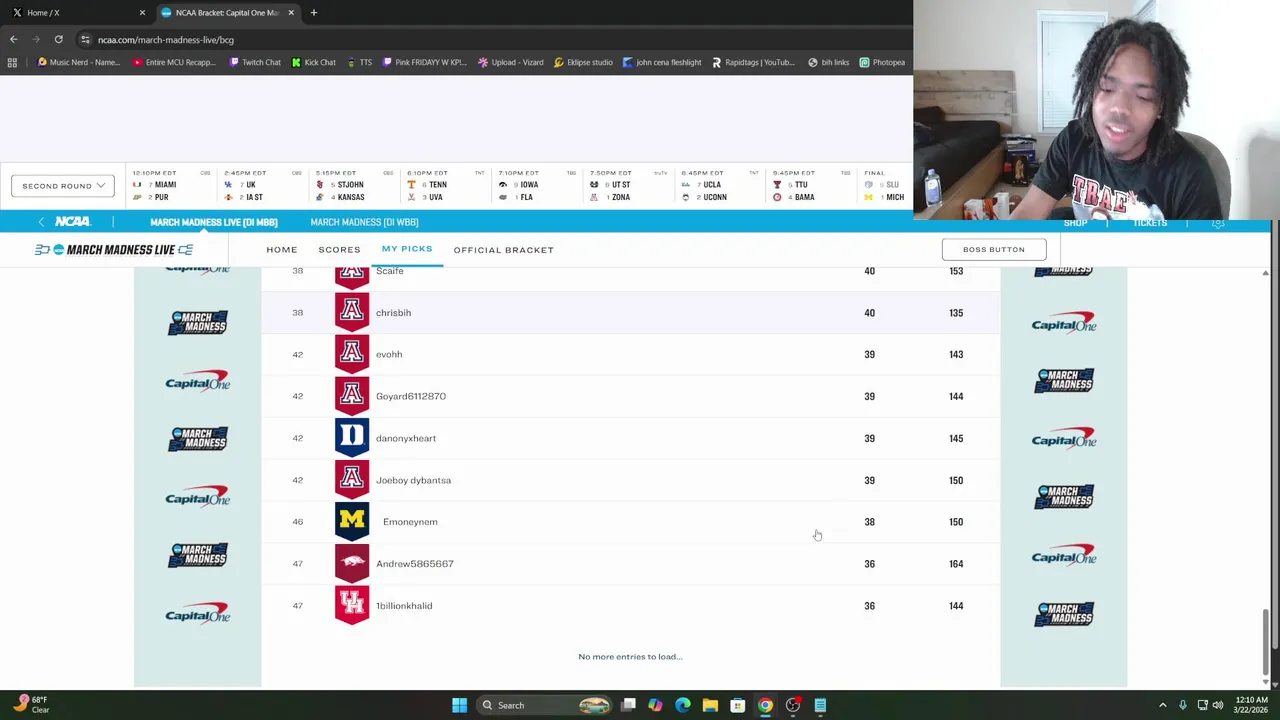Image resolution: width=1280 pixels, height=720 pixels.
Task: Click the Shop link in header
Action: (1075, 223)
